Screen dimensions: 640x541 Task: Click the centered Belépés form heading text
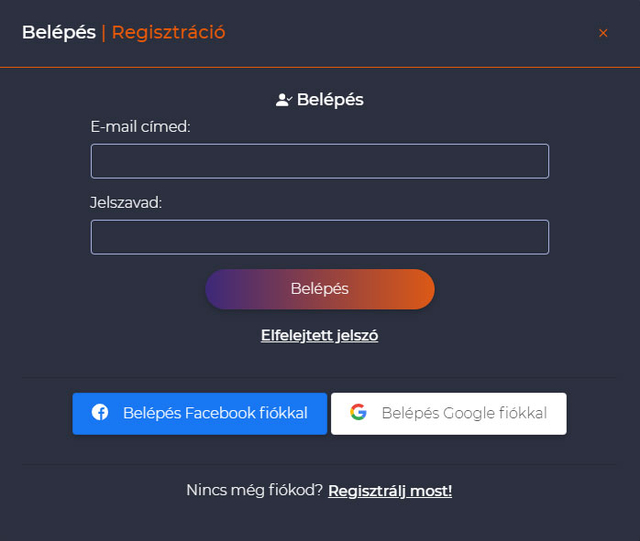pyautogui.click(x=330, y=100)
